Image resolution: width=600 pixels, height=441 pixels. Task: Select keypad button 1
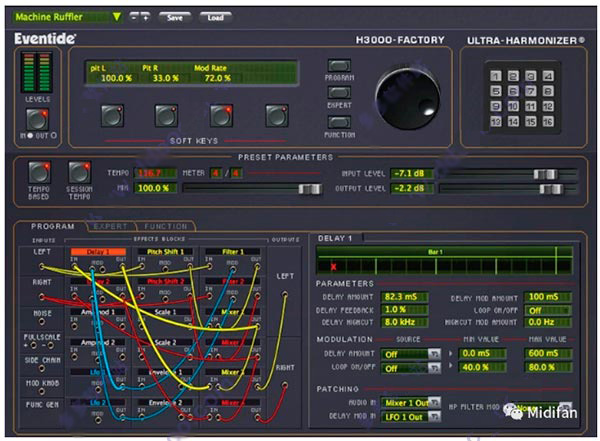coord(496,76)
